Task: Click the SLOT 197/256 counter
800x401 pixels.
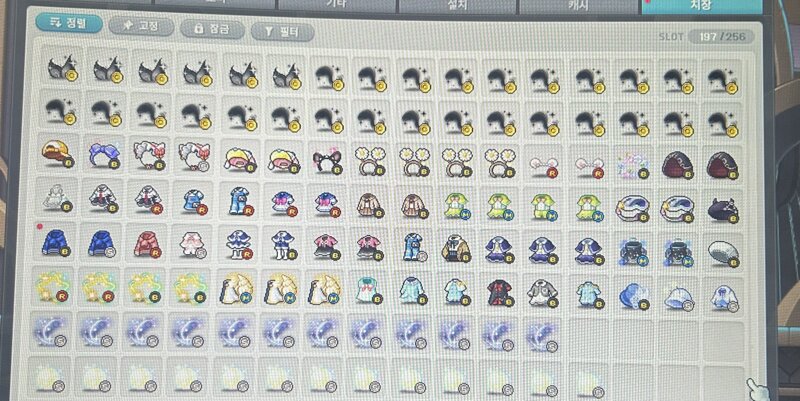Action: [x=707, y=37]
